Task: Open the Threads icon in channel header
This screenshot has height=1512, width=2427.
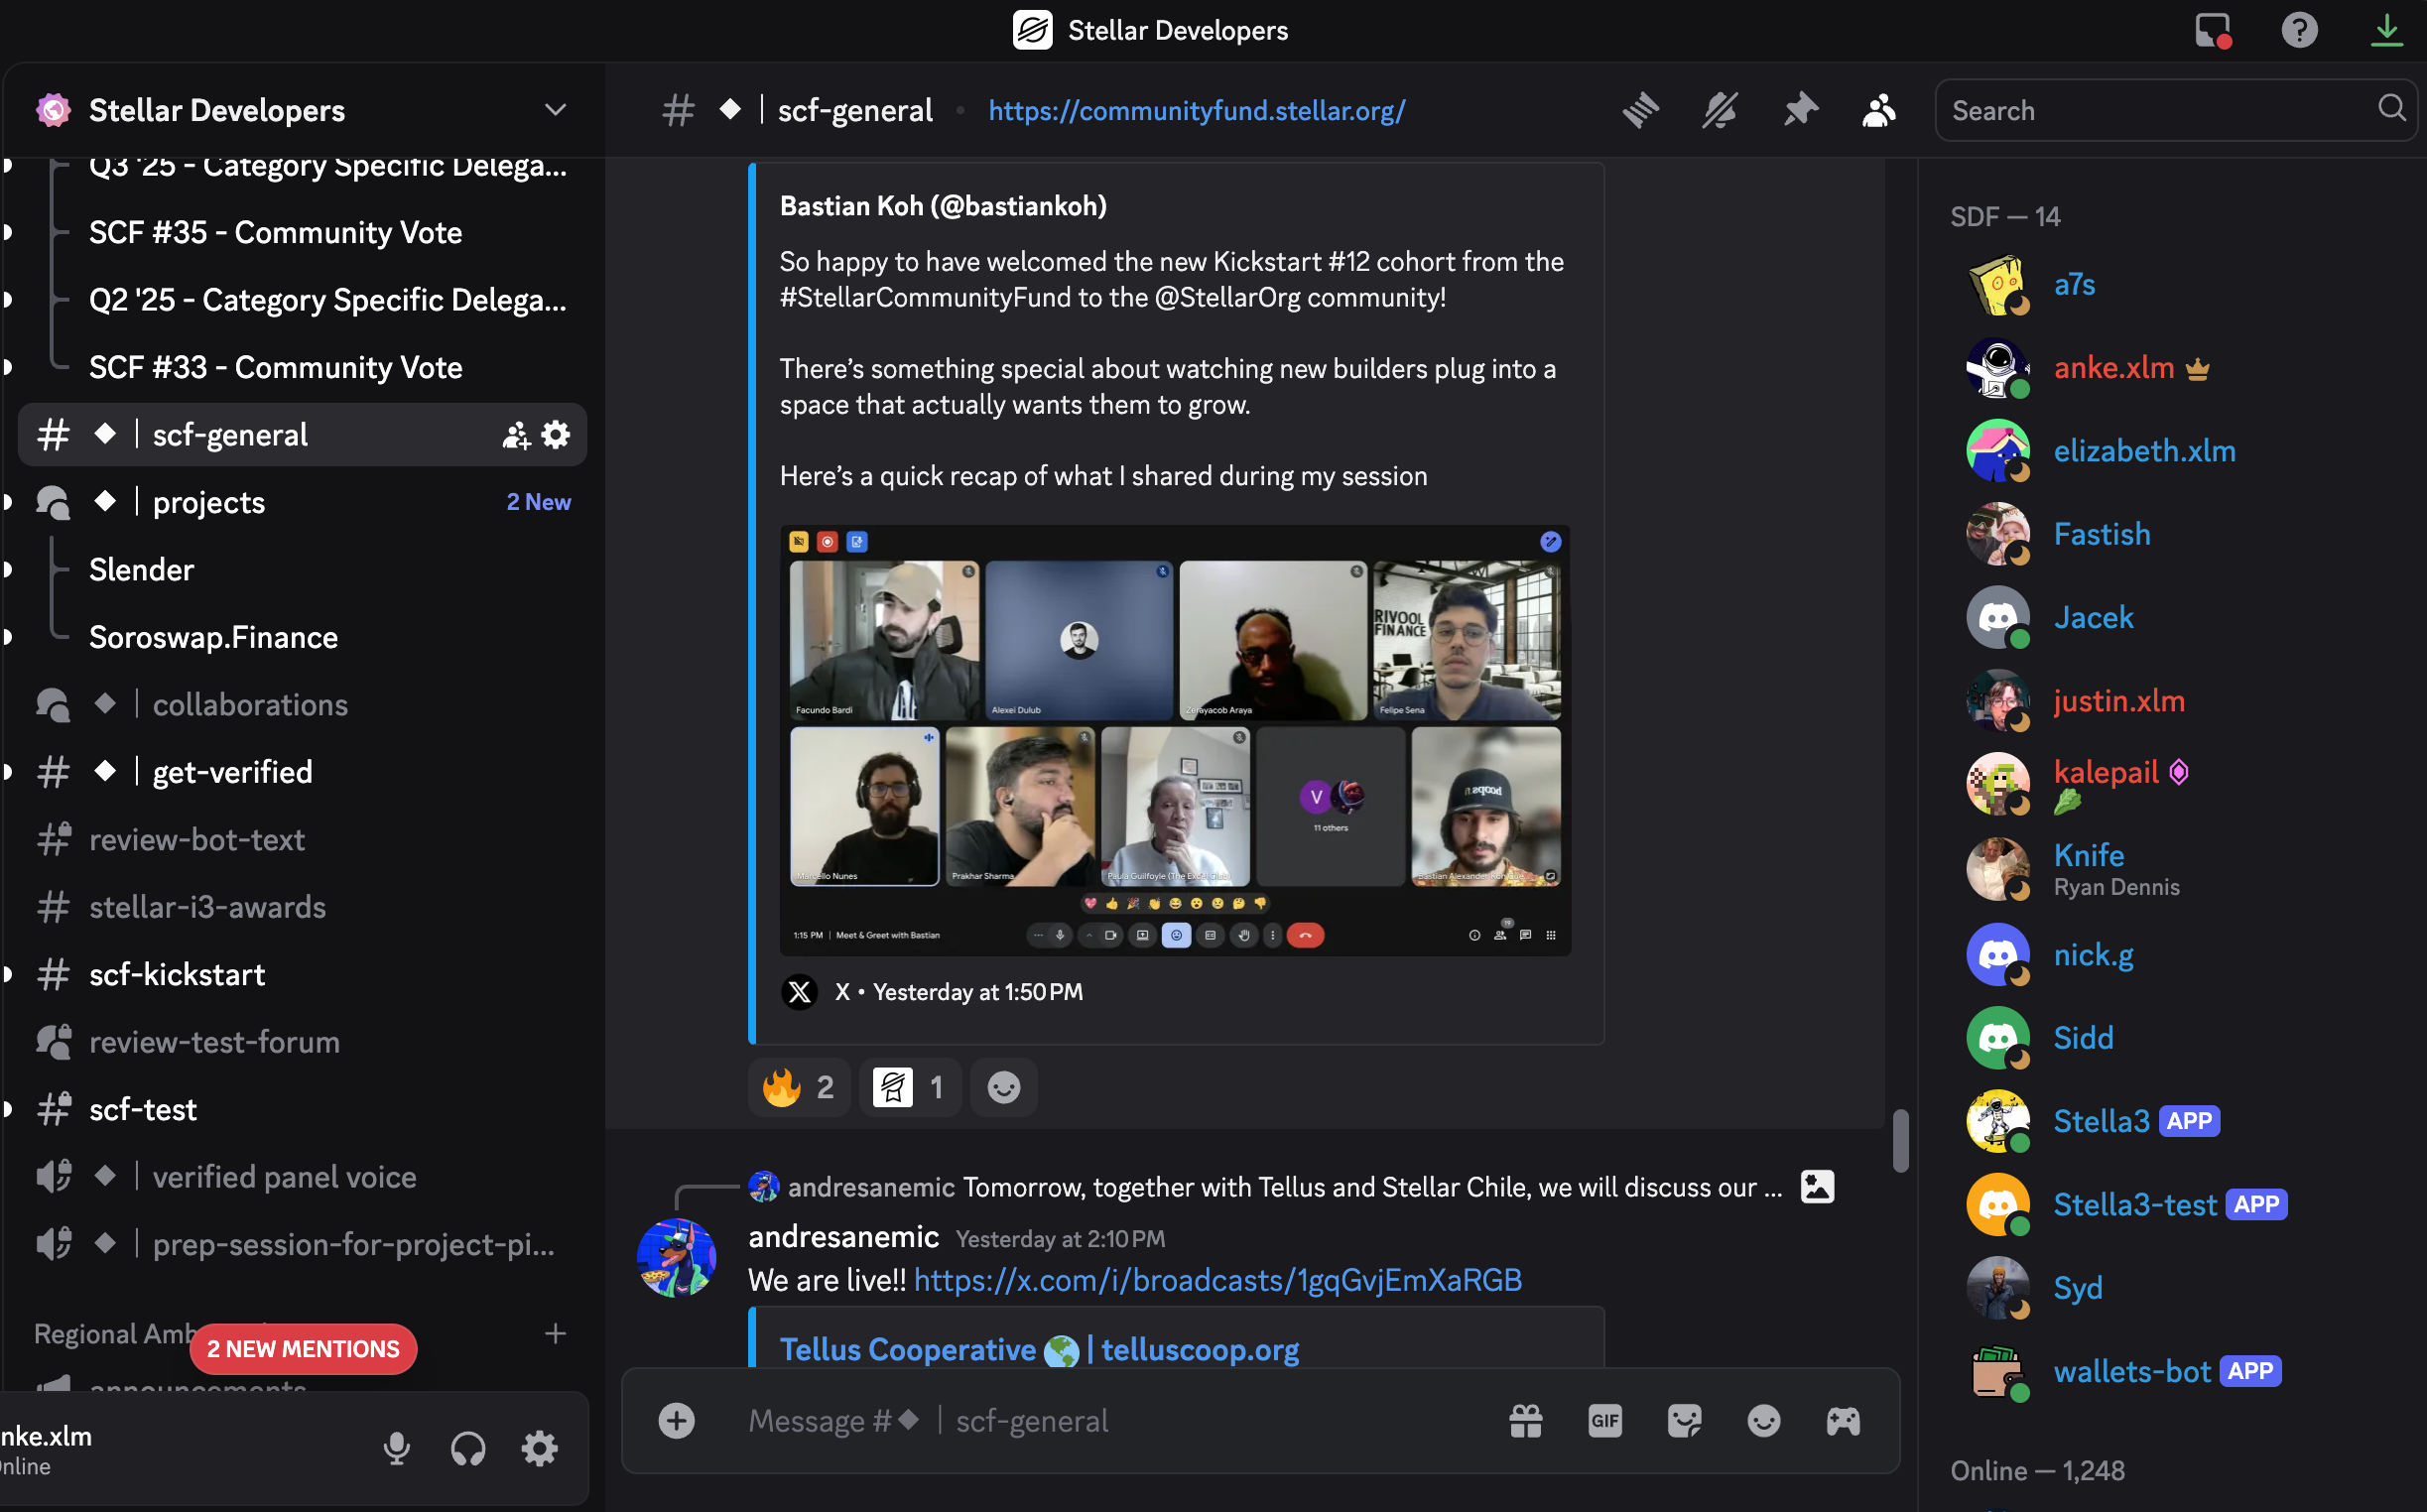Action: click(1640, 110)
